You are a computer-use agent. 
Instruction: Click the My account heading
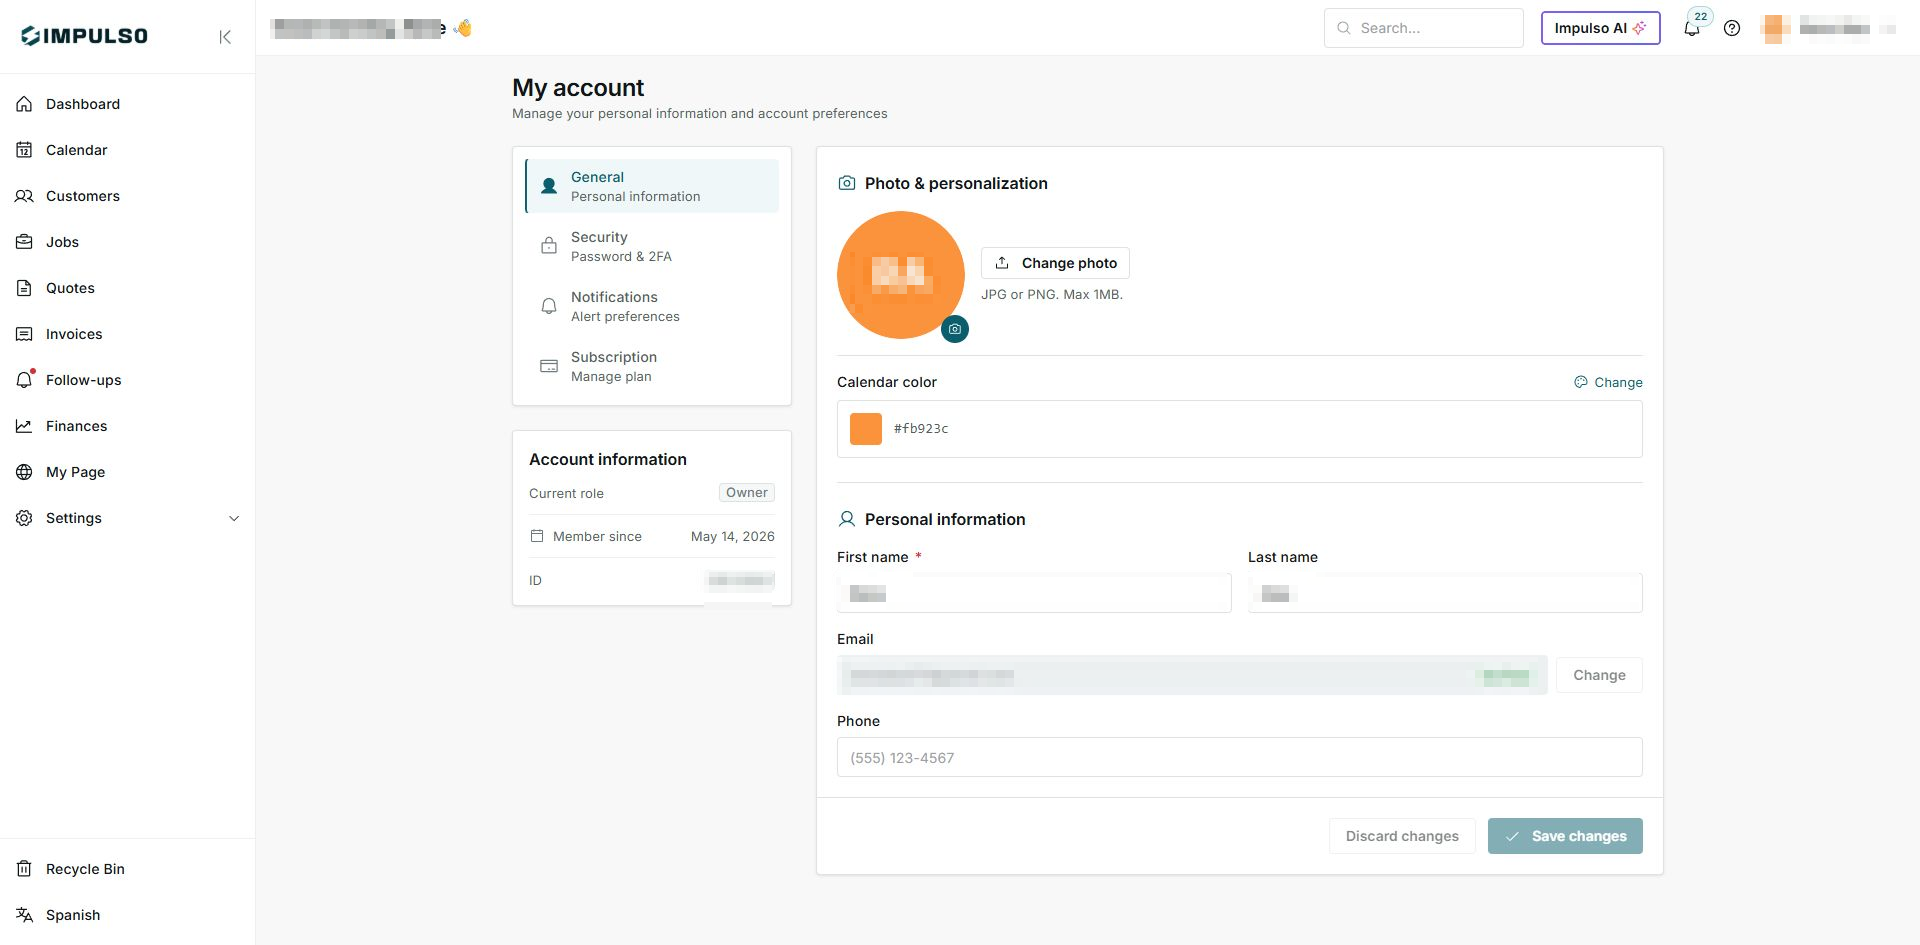(x=578, y=88)
